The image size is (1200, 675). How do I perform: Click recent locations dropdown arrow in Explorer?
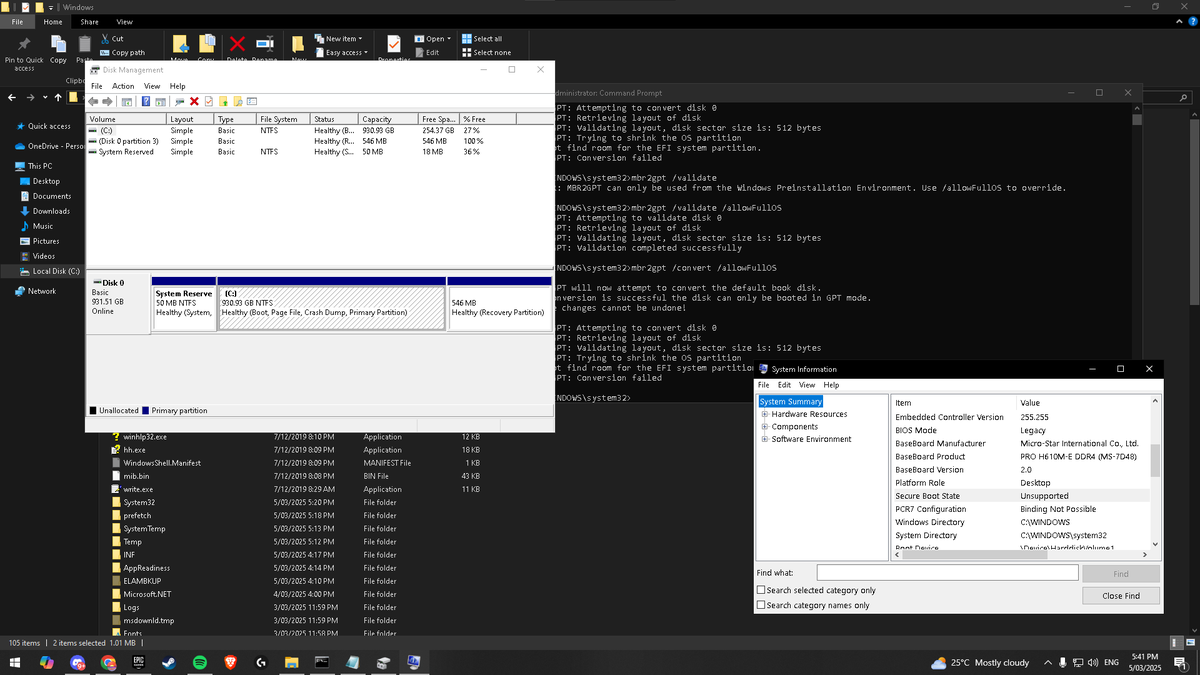coord(45,98)
